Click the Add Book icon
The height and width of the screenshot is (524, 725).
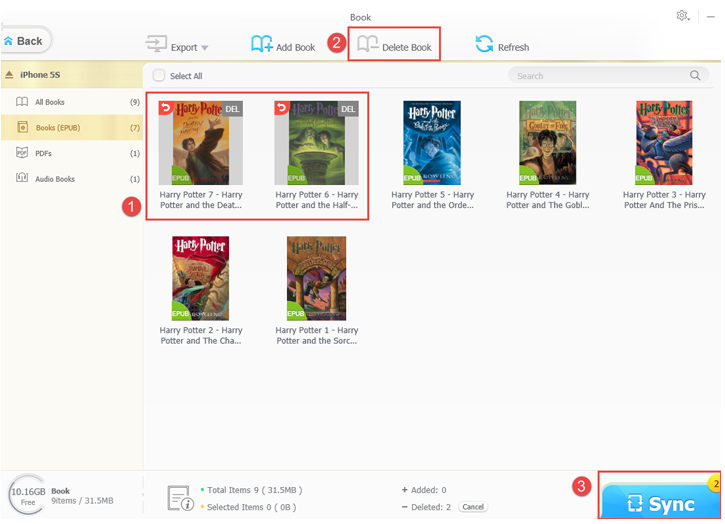[261, 44]
